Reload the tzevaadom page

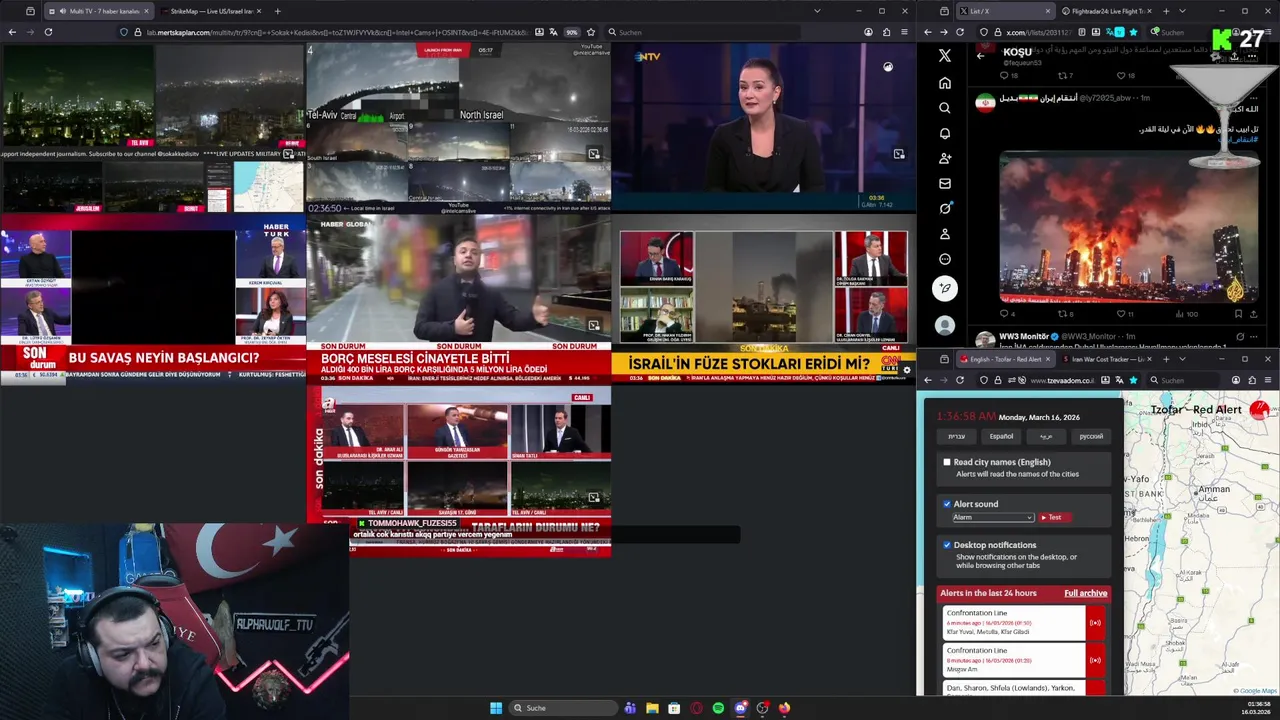coord(960,380)
